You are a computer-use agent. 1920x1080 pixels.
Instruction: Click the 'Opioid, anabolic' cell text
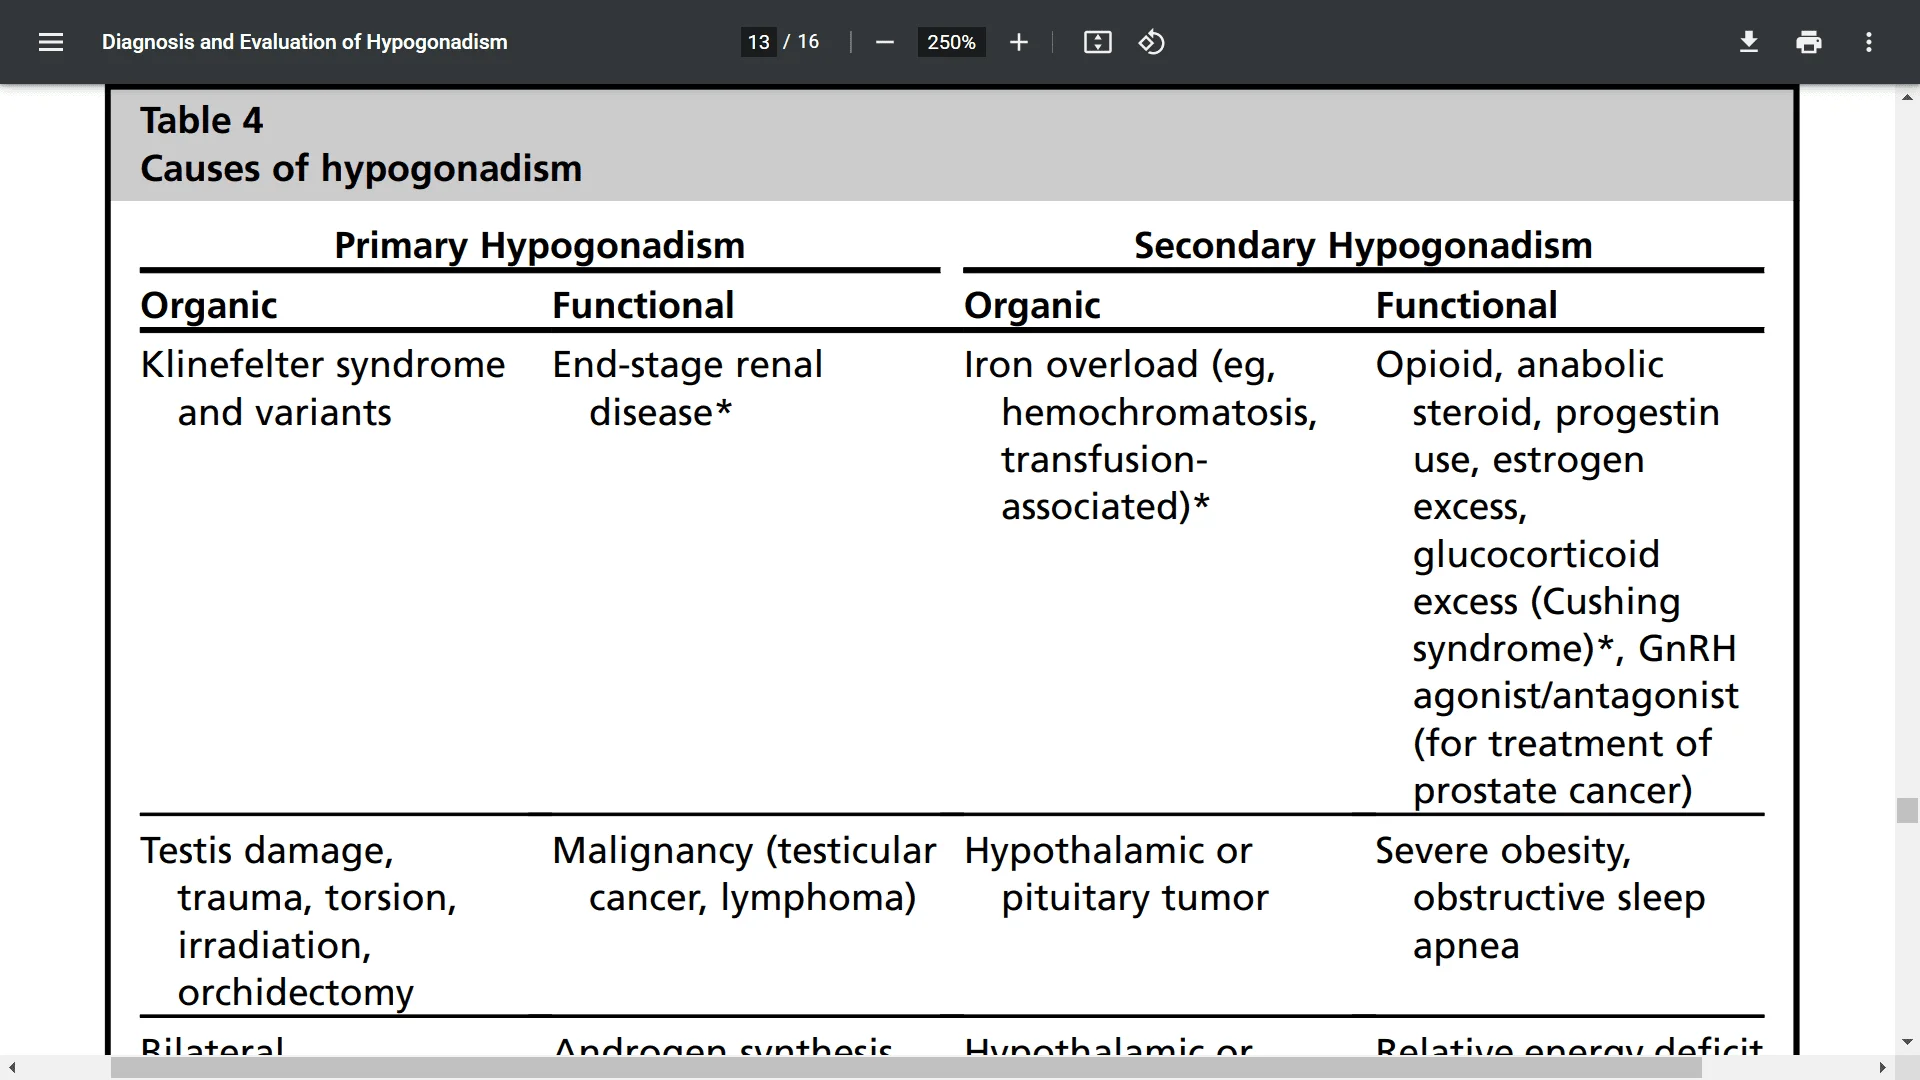click(x=1519, y=365)
